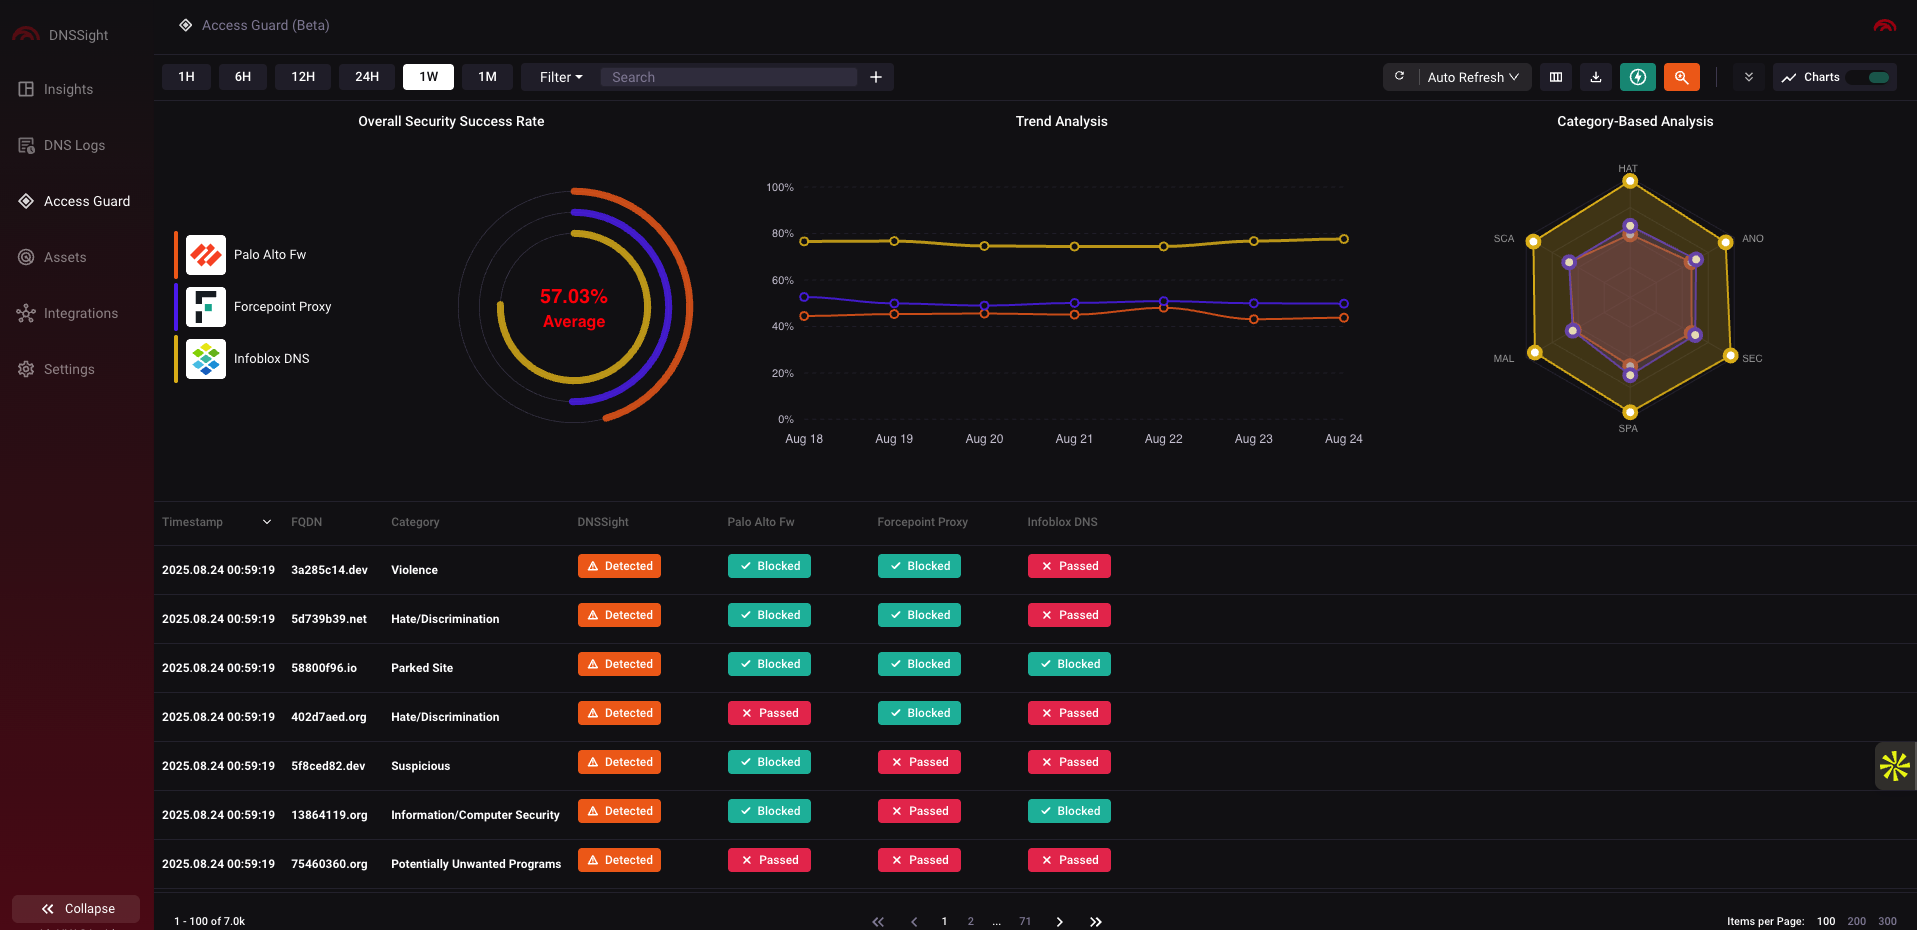Click Passed status for 402d7aed.org Palo Alto Fw
This screenshot has height=930, width=1917.
[769, 713]
